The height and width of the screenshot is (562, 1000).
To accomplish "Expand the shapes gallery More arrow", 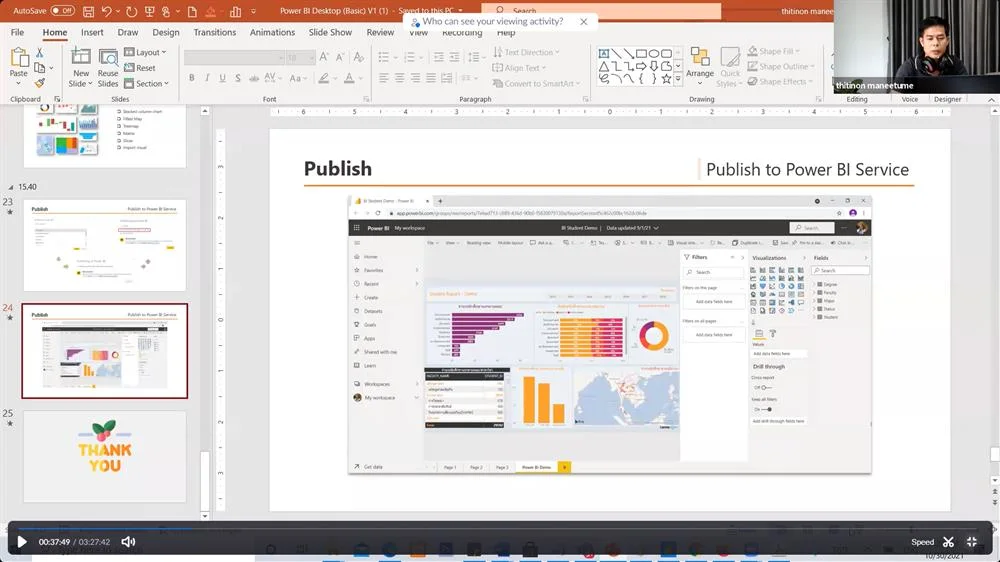I will click(678, 80).
